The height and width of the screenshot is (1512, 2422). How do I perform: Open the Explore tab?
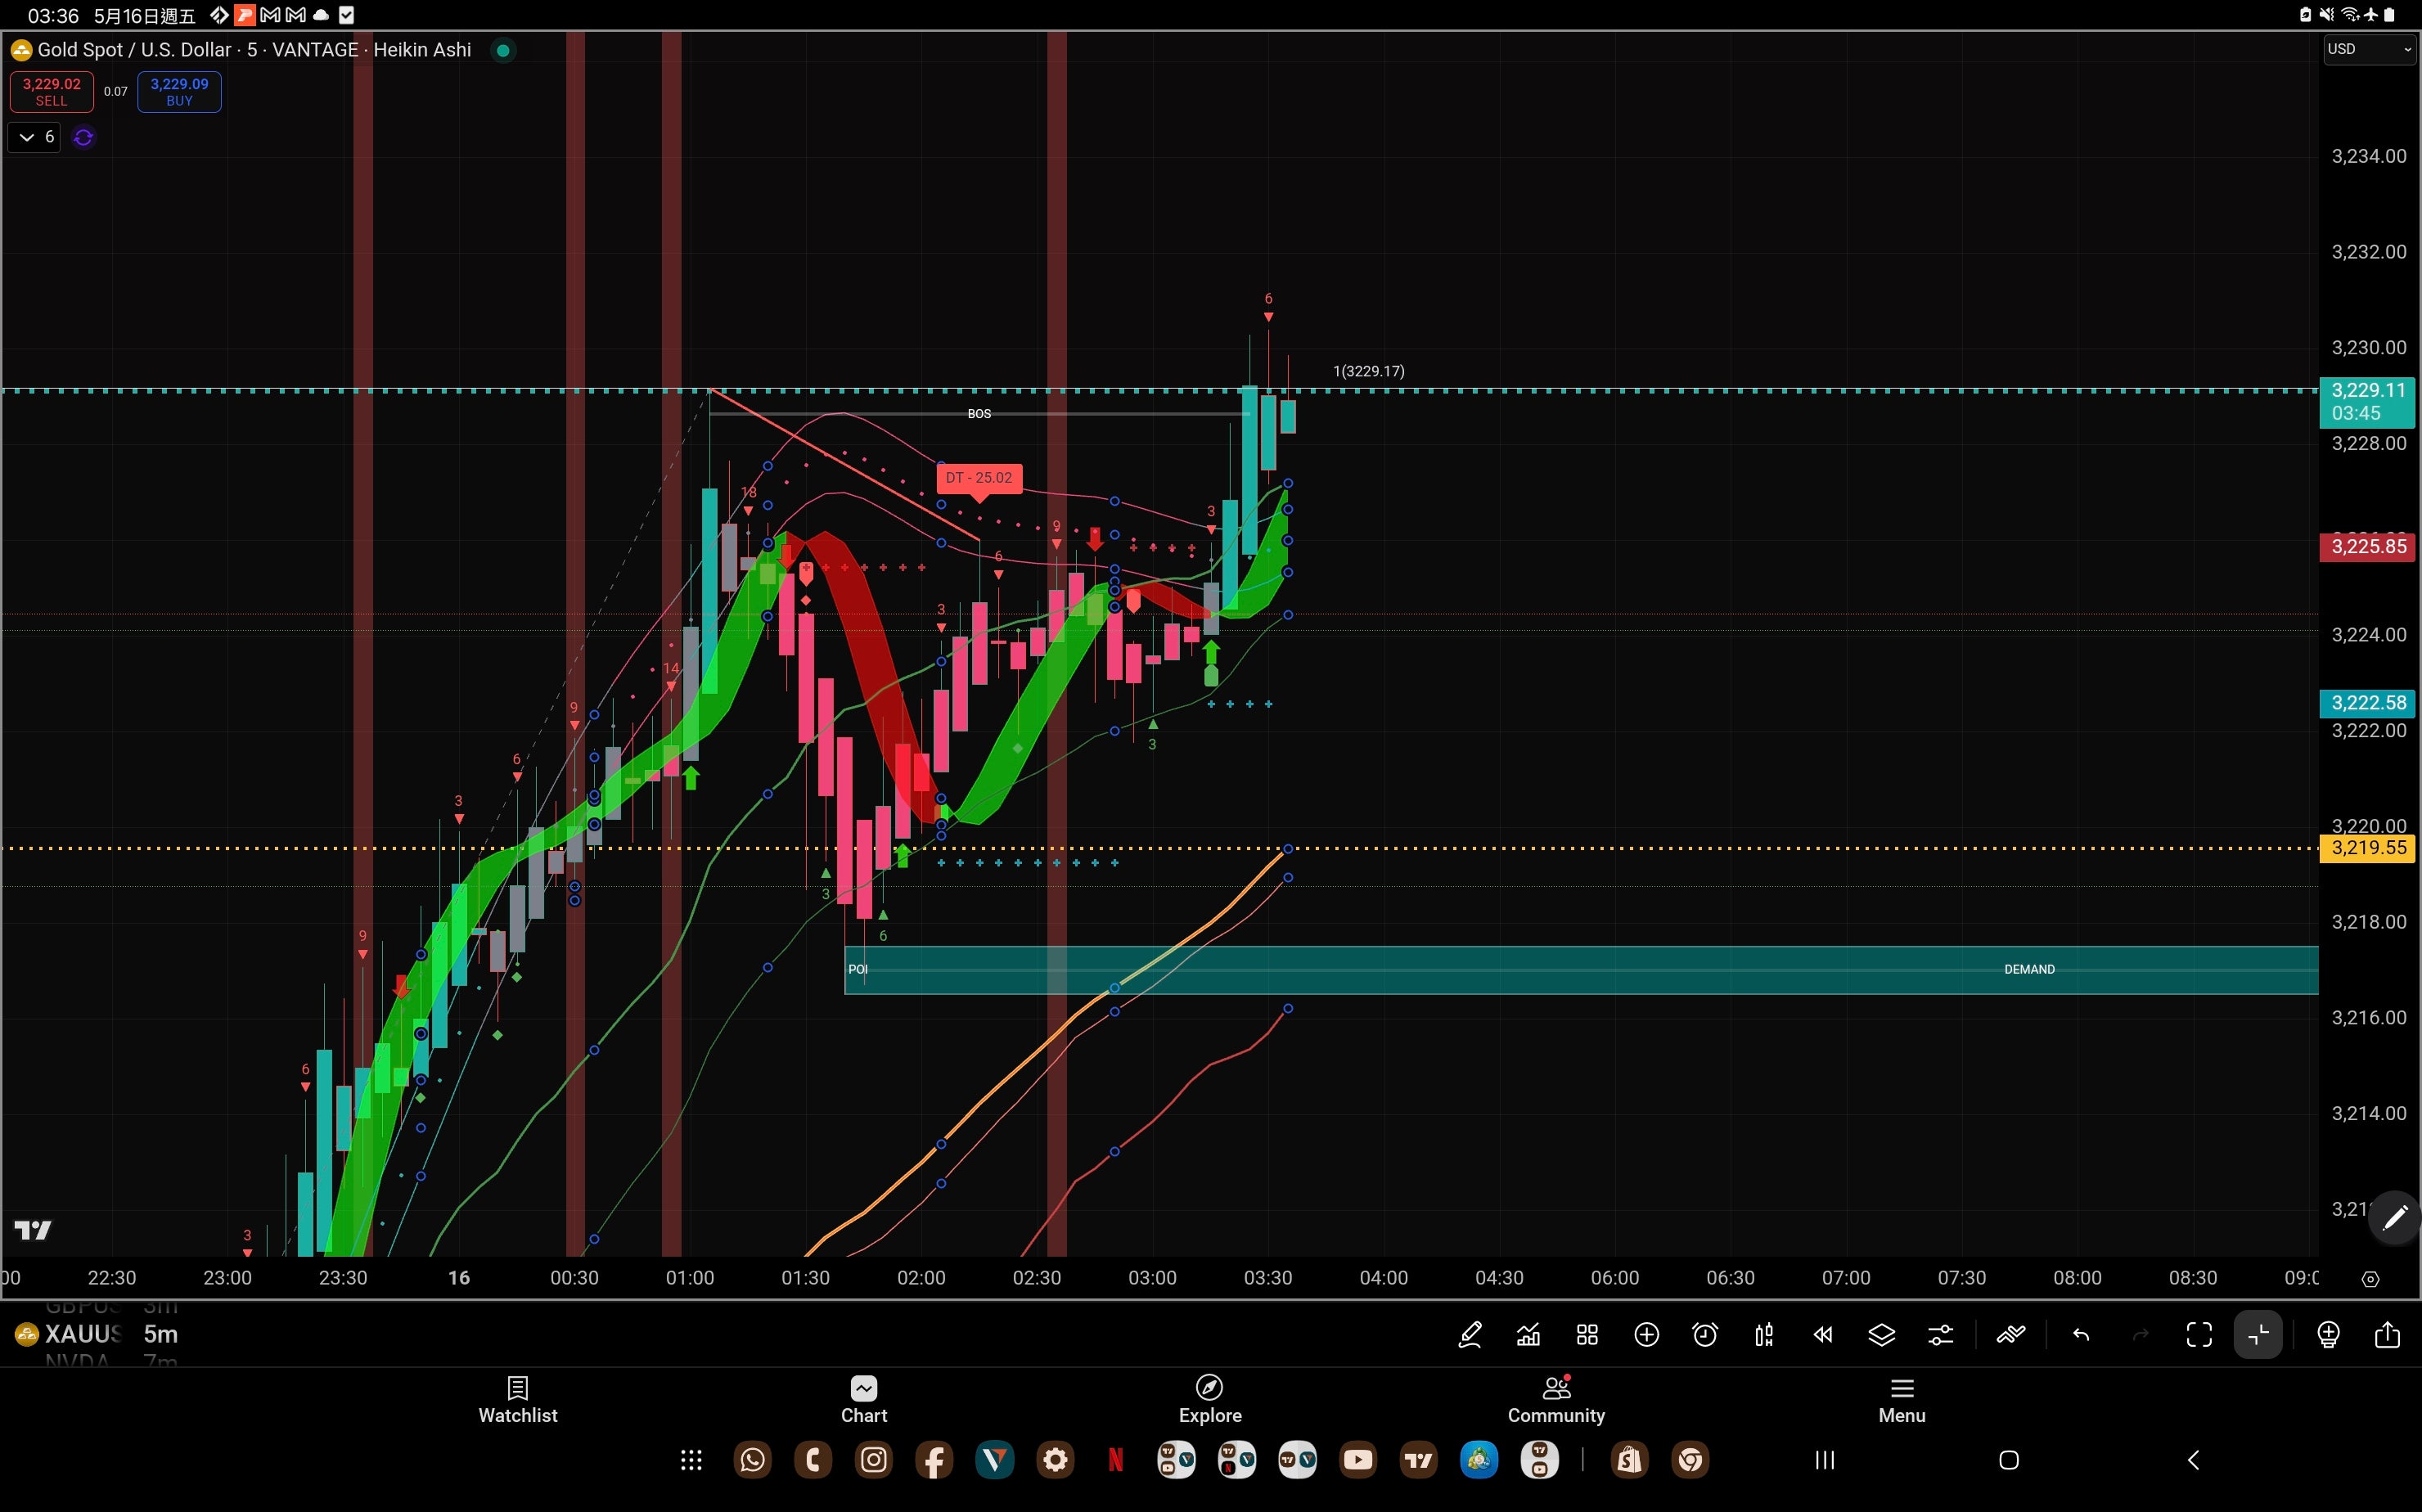1210,1400
